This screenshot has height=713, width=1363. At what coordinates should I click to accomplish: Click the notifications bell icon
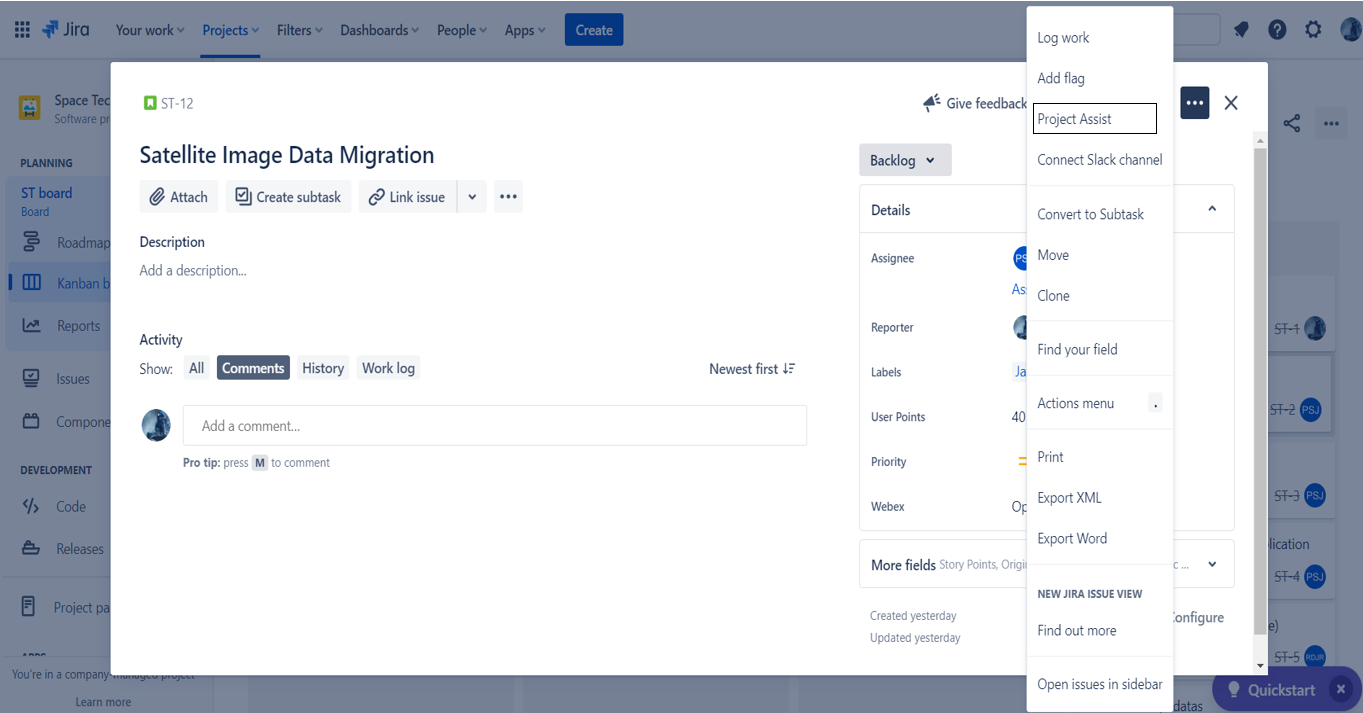[1241, 30]
